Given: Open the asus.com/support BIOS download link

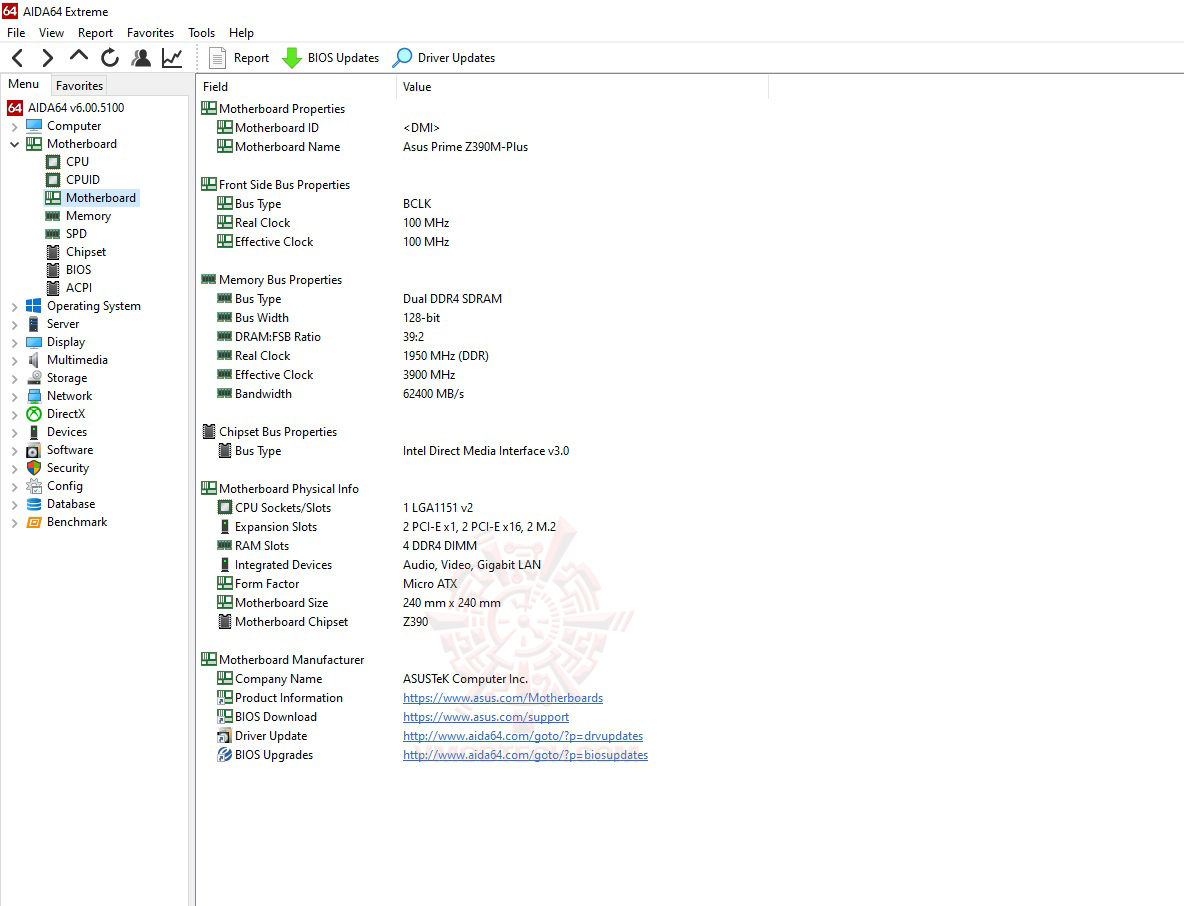Looking at the screenshot, I should point(486,716).
